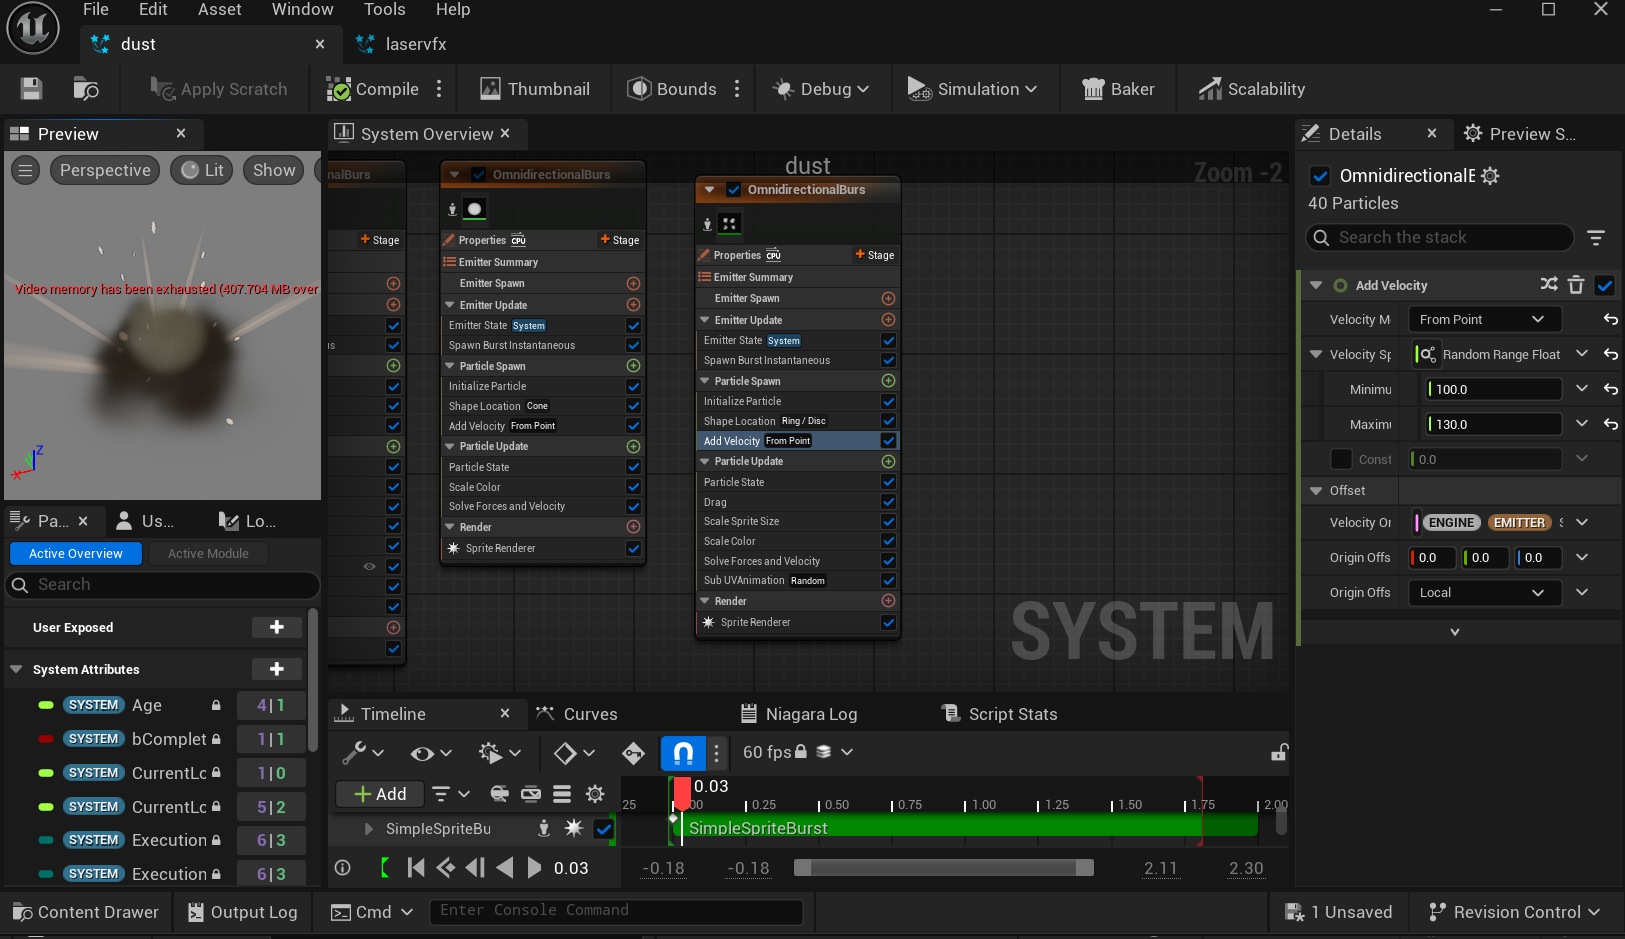
Task: Open timeline view options eye menu
Action: click(x=431, y=752)
